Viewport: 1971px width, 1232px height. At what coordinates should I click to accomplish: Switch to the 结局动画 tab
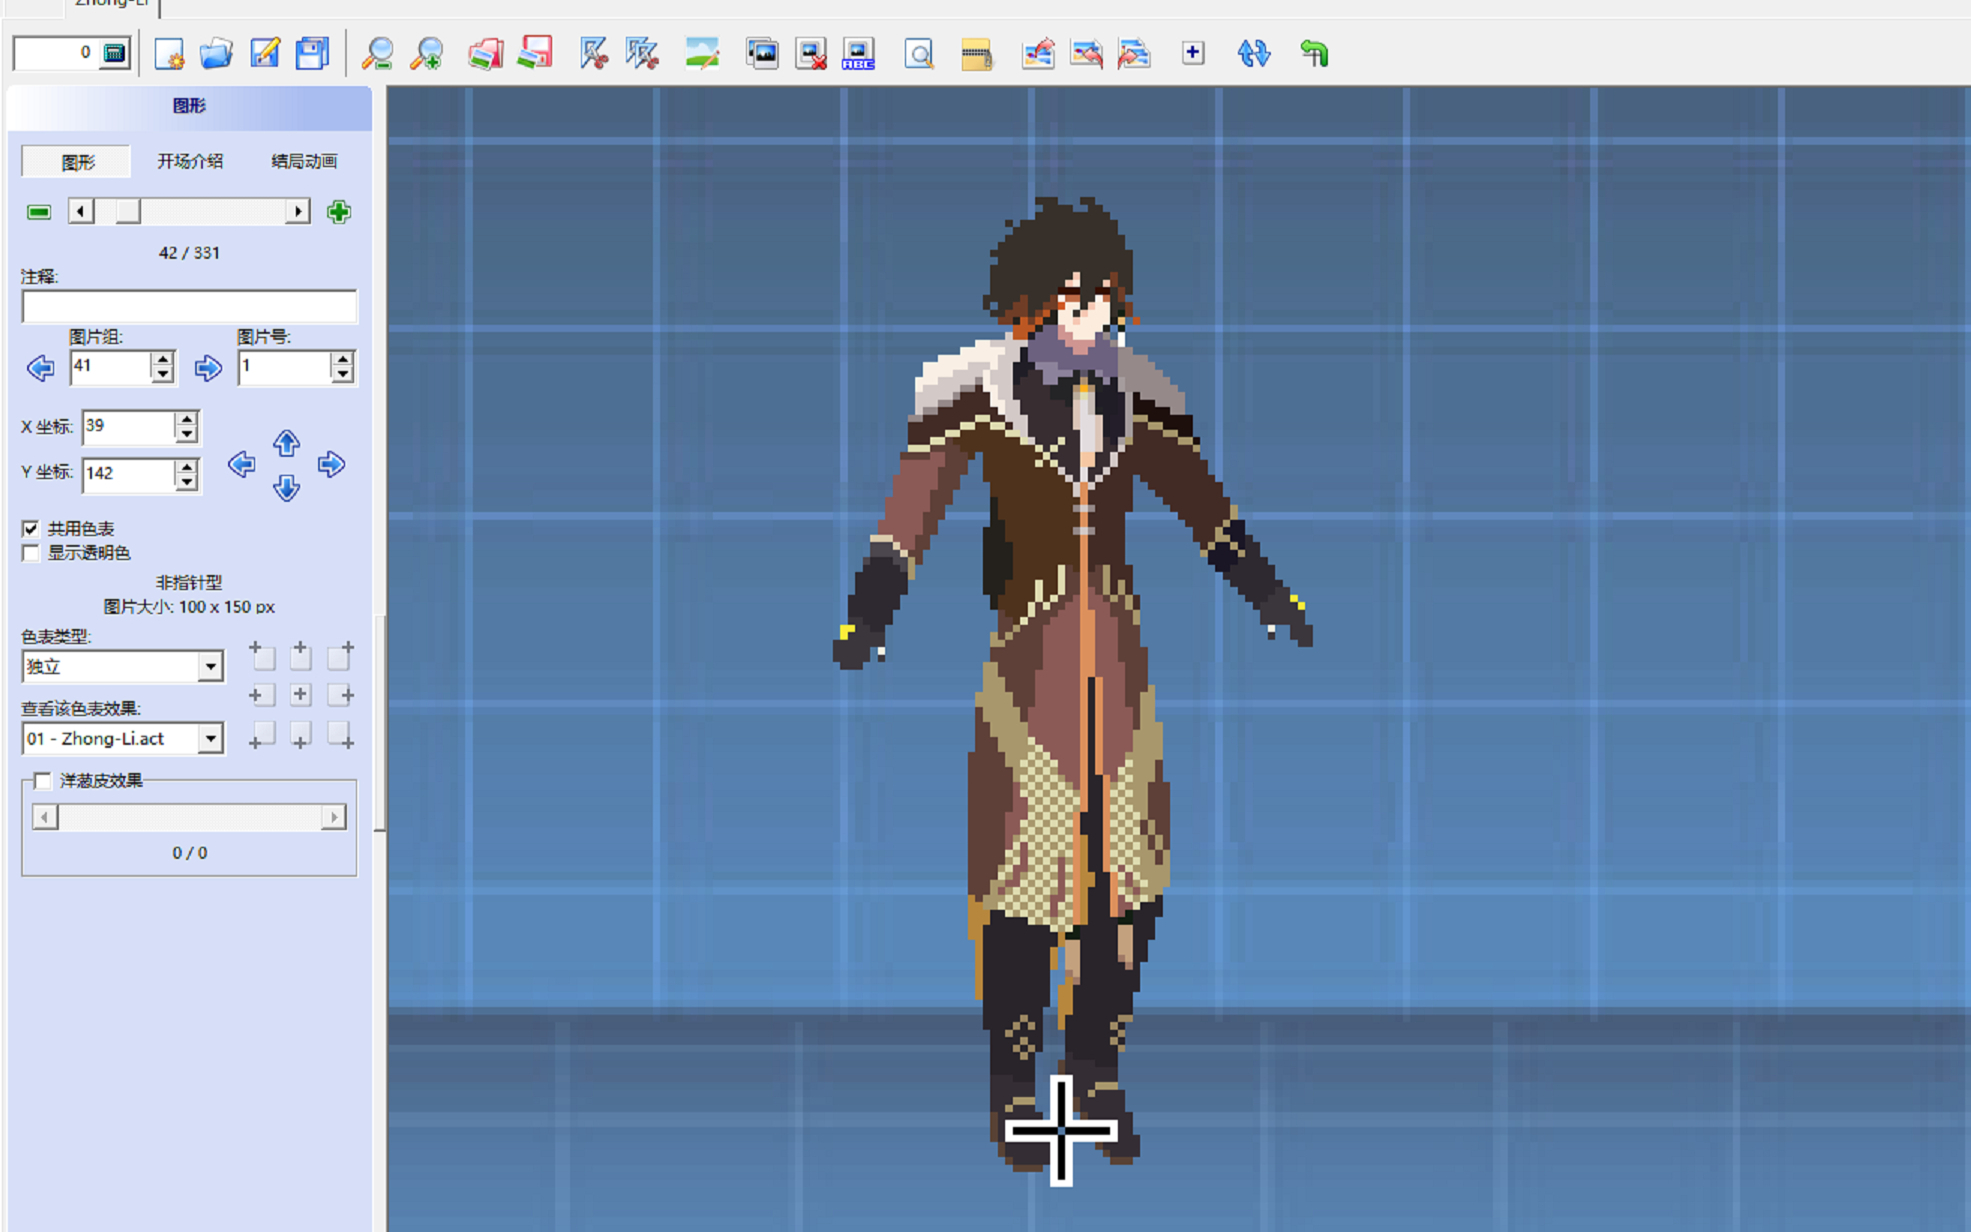pos(304,161)
